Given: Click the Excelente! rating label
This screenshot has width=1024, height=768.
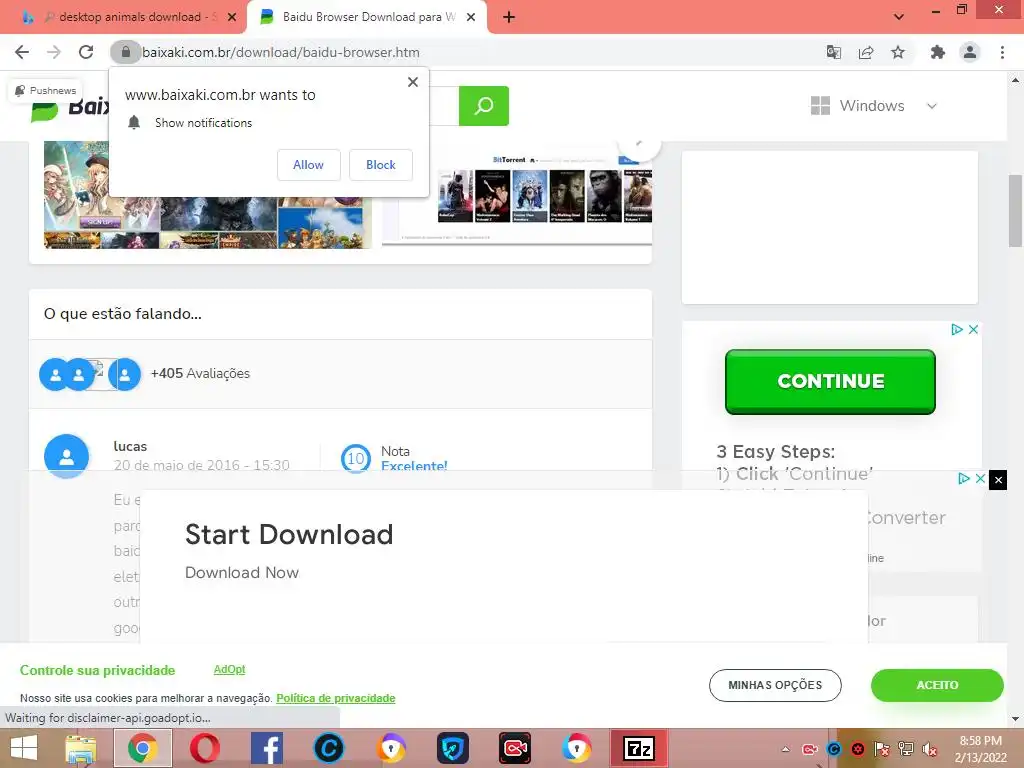Looking at the screenshot, I should (414, 465).
